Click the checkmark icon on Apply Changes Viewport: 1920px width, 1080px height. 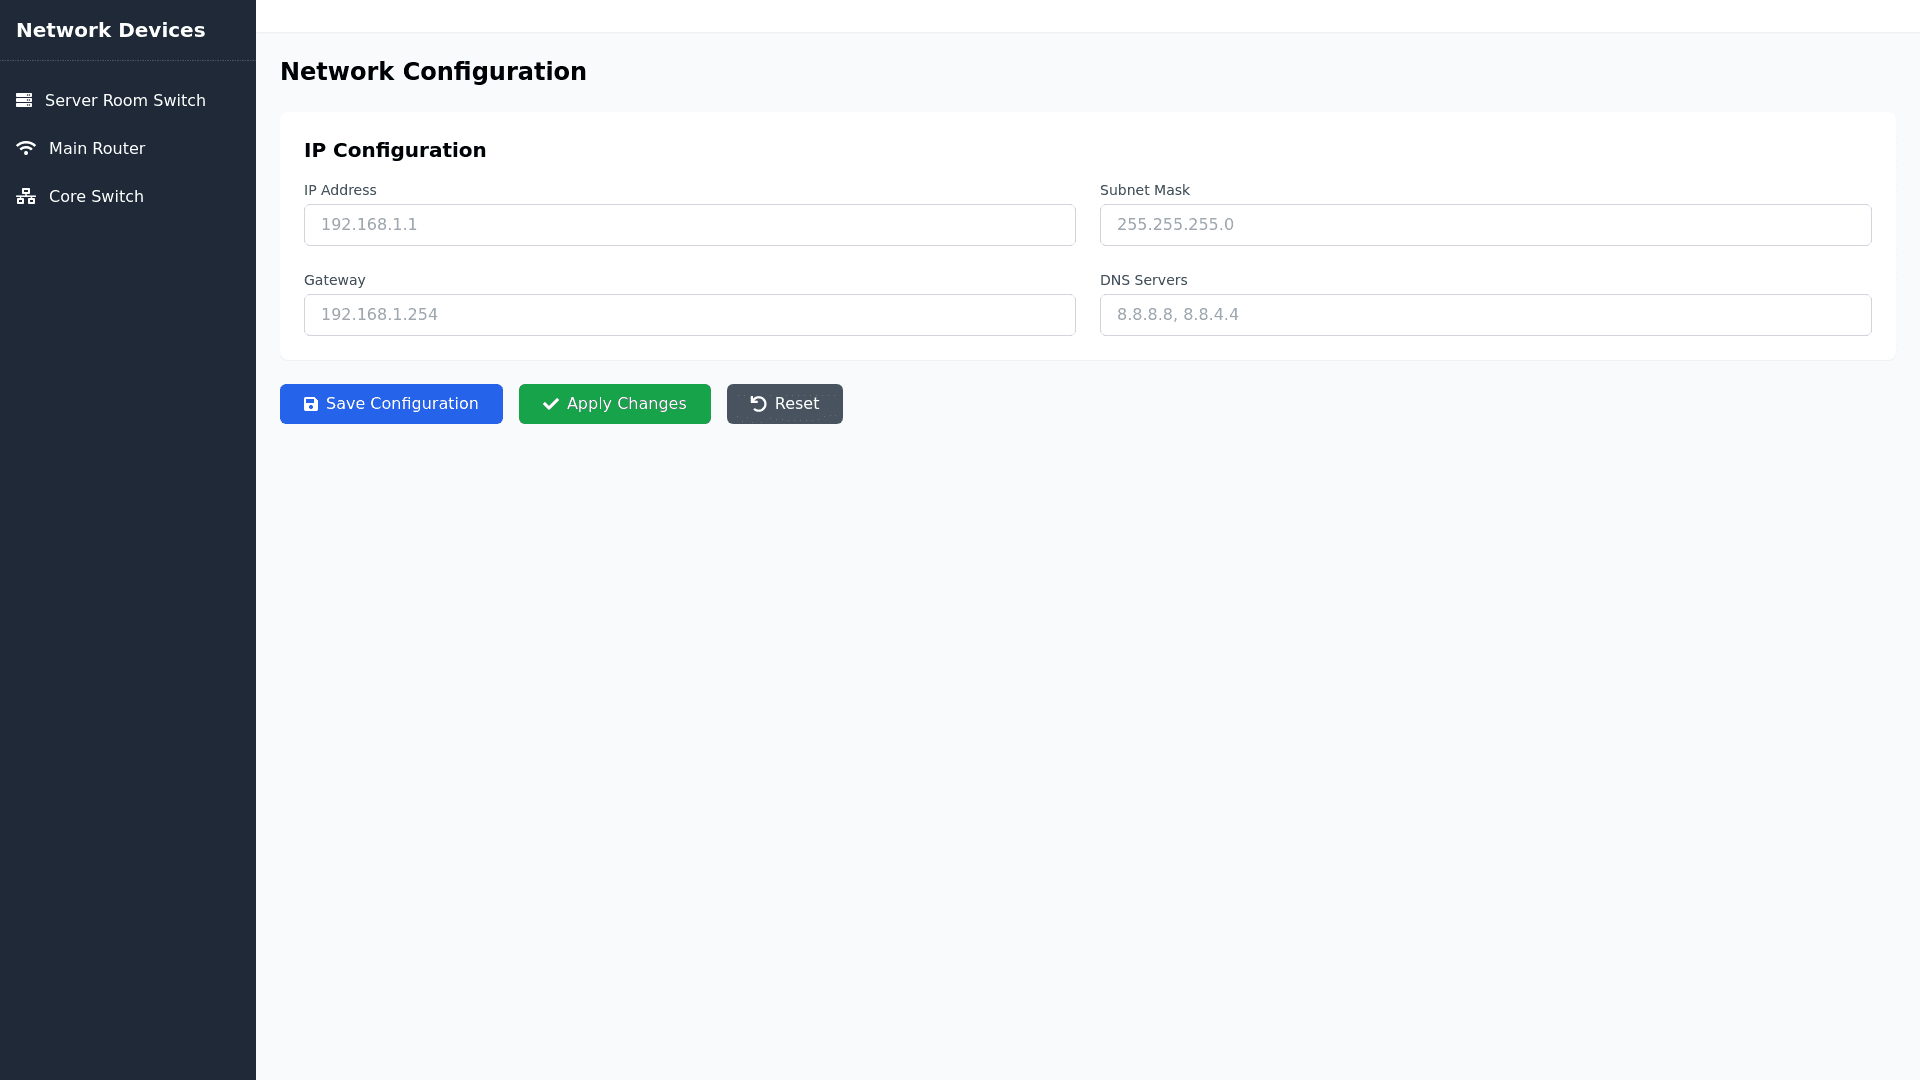(550, 404)
